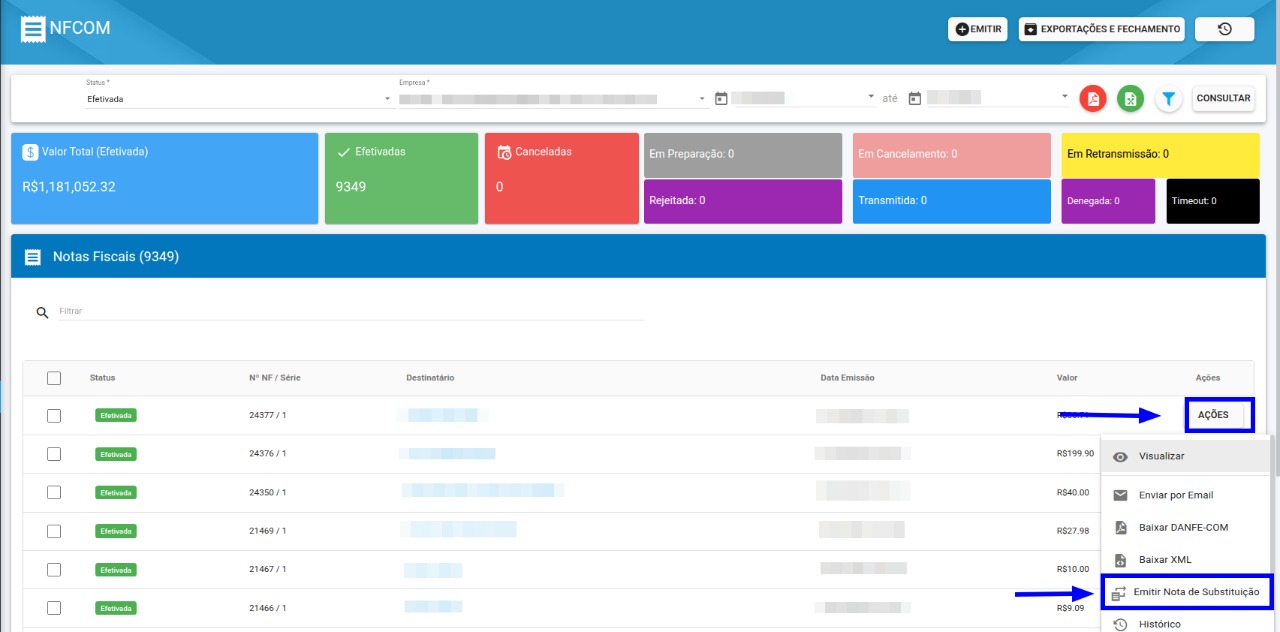Export the list with the green spreadsheet icon

click(x=1130, y=99)
